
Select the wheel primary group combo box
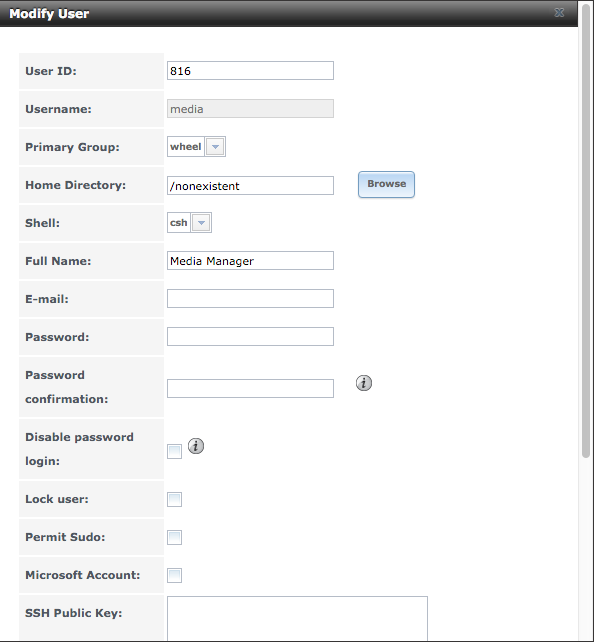point(196,147)
